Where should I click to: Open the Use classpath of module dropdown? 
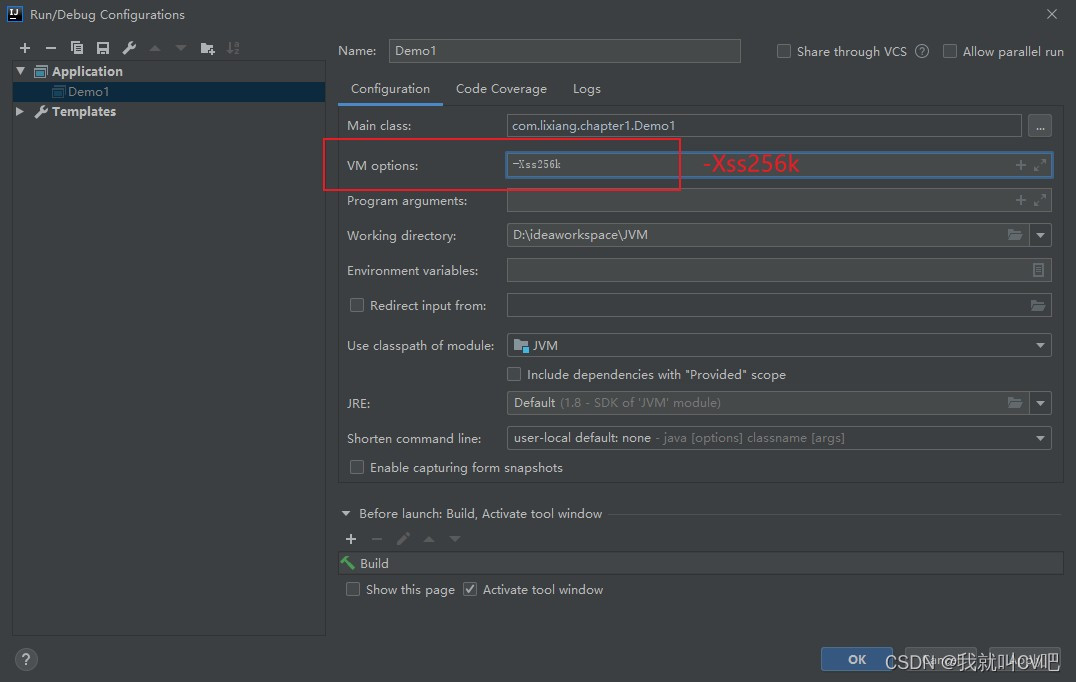[1040, 345]
